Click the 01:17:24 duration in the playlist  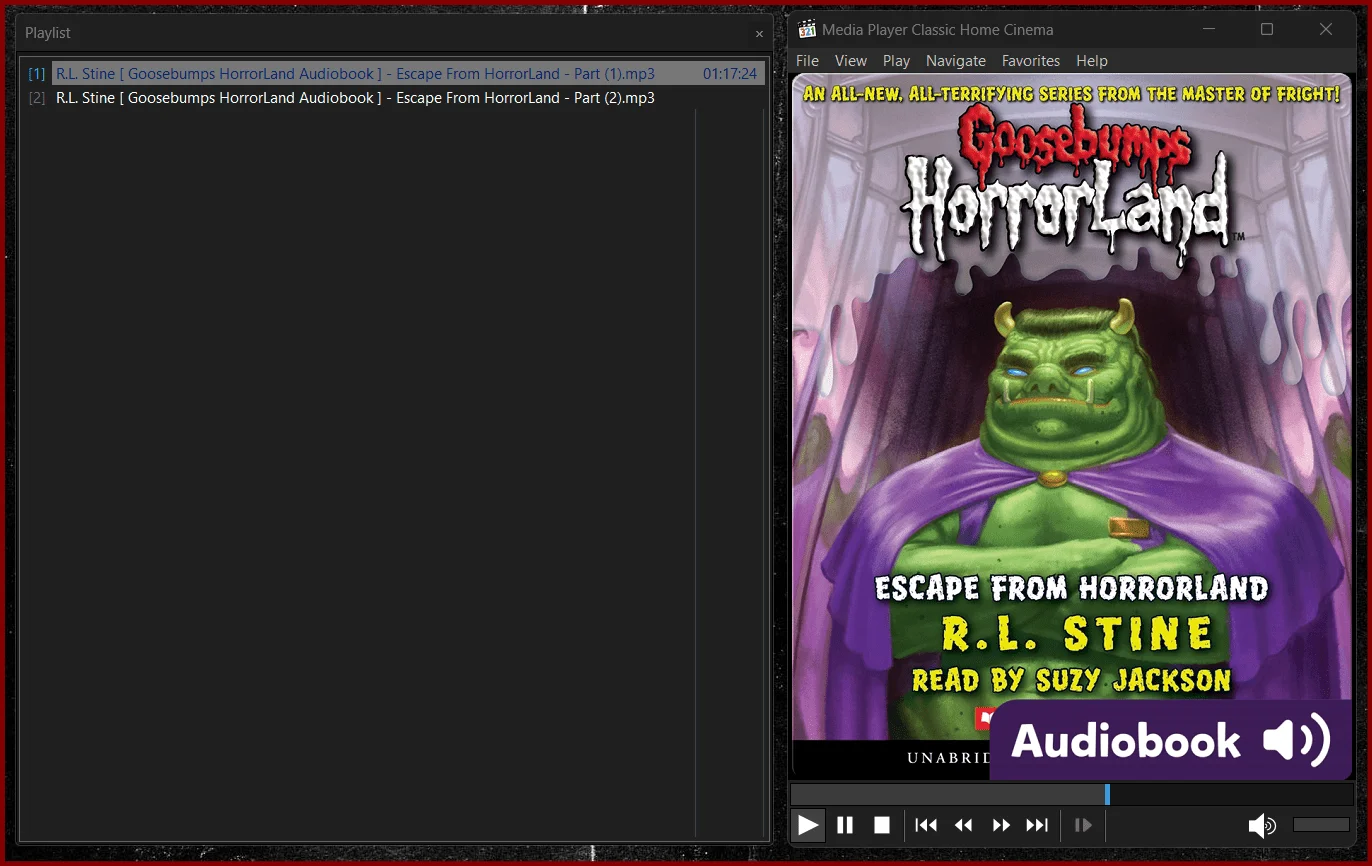[x=730, y=74]
